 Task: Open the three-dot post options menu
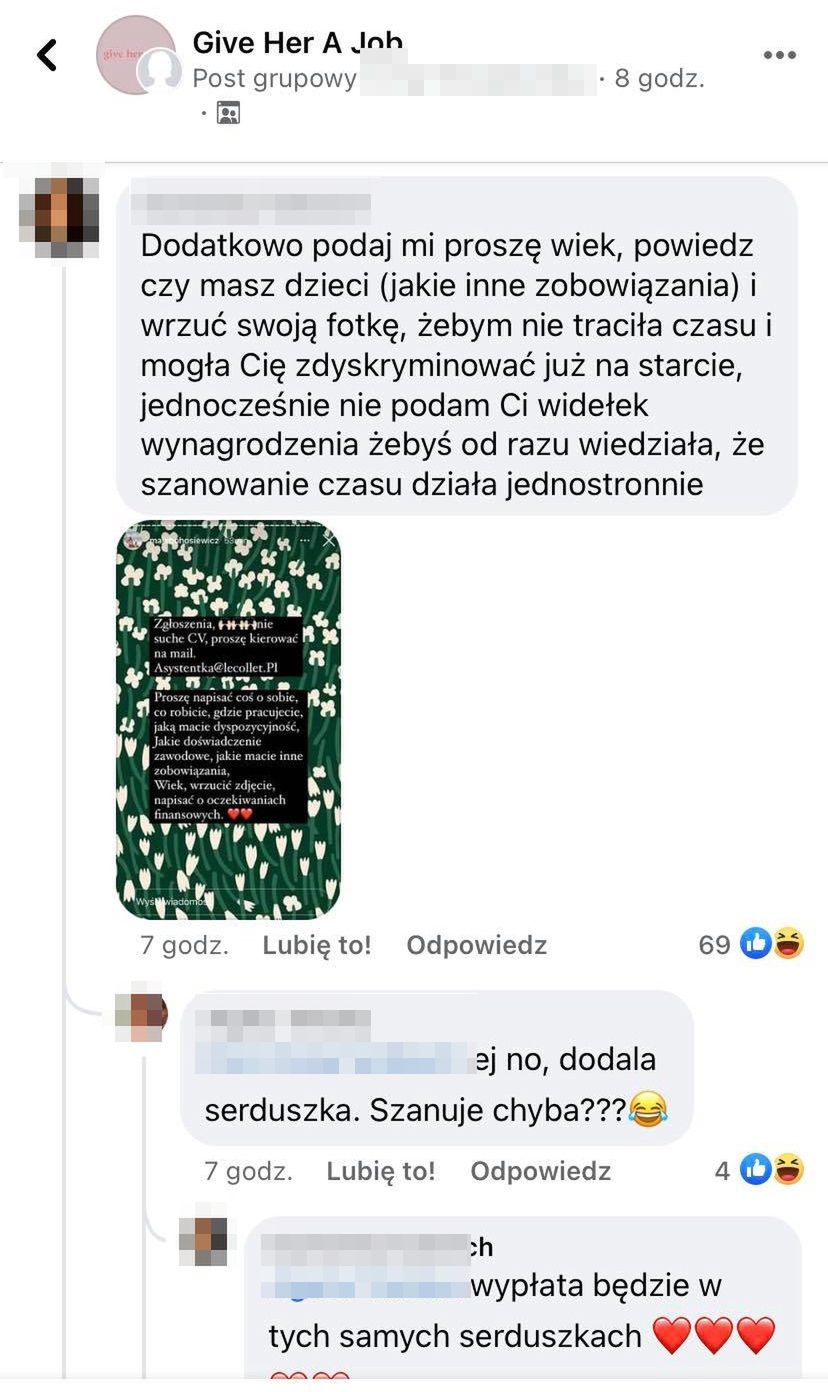pos(780,55)
